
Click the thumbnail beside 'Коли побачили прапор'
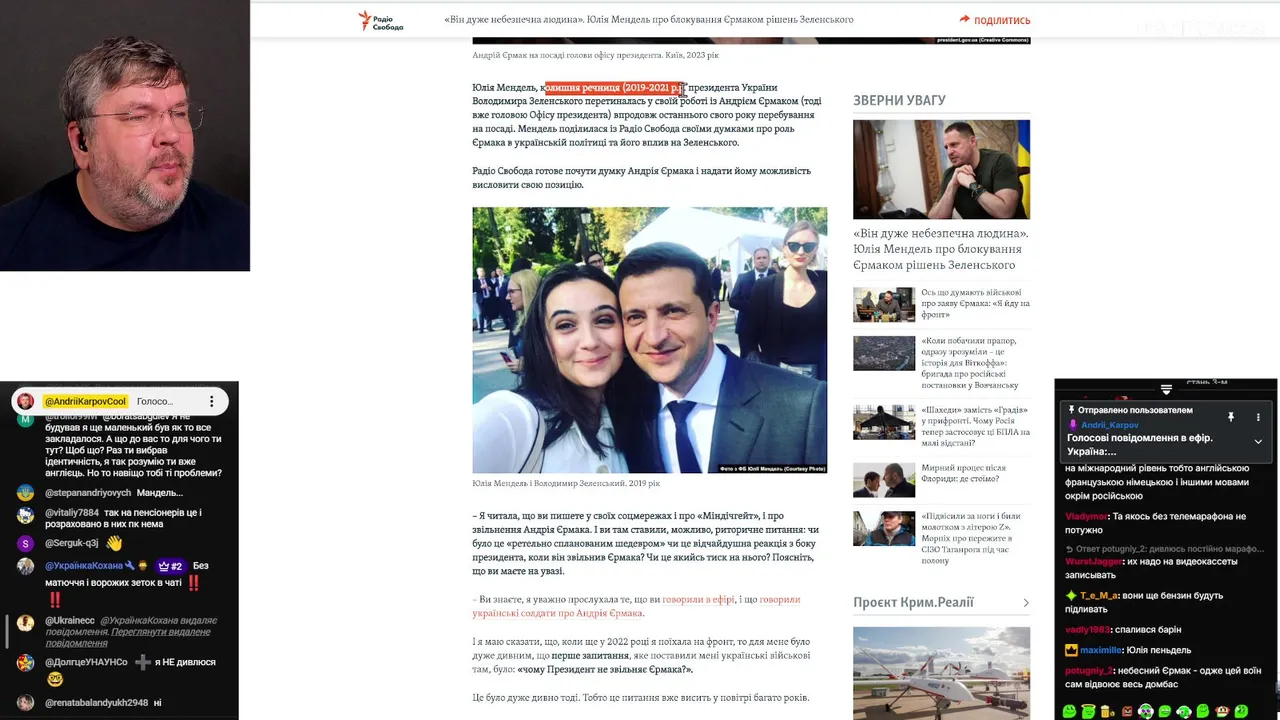(x=884, y=353)
